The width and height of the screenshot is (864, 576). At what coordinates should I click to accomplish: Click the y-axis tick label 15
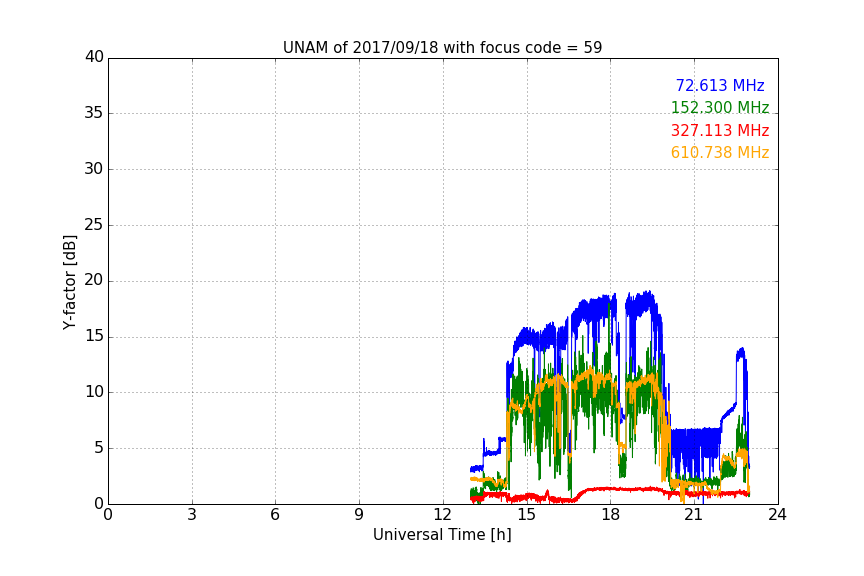94,336
